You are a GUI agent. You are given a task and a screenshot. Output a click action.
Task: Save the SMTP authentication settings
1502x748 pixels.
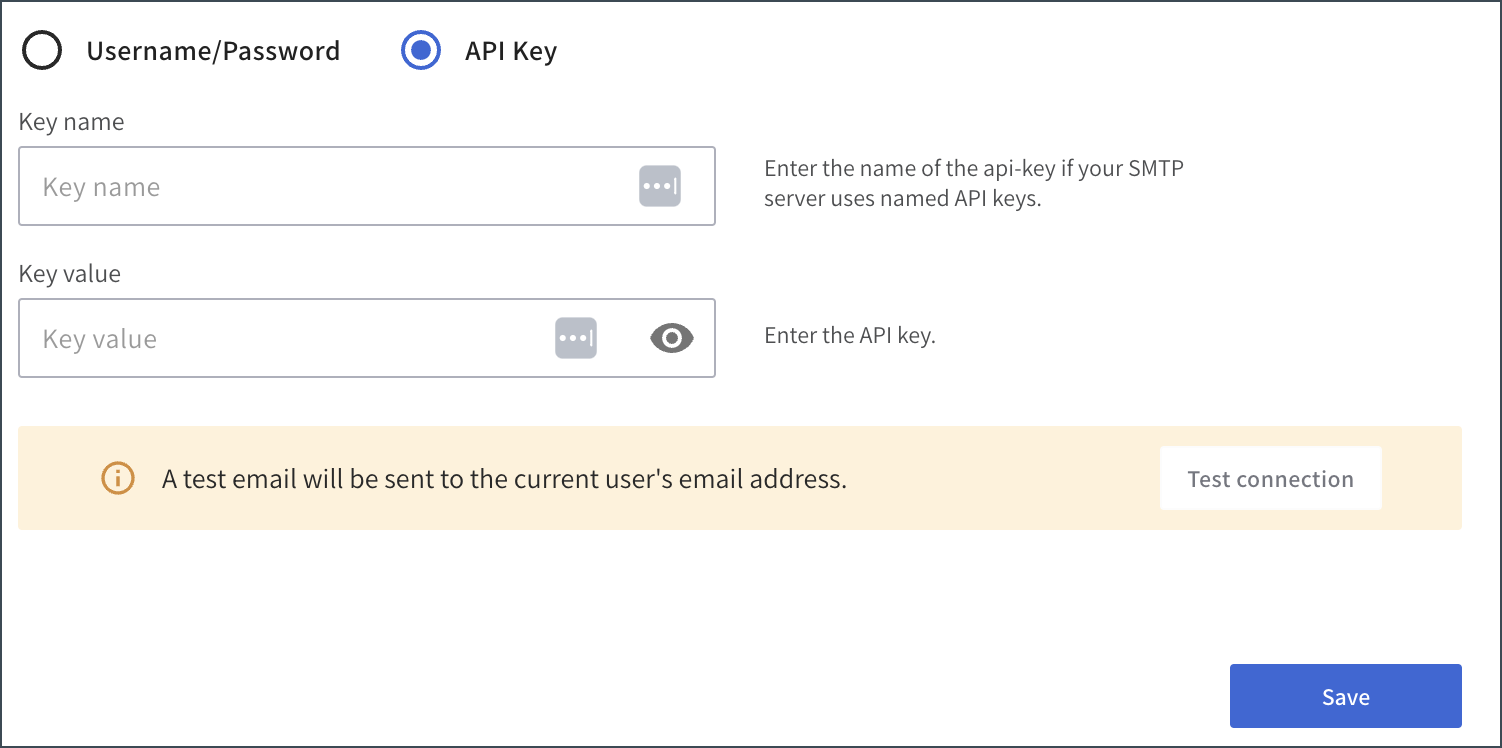tap(1345, 696)
